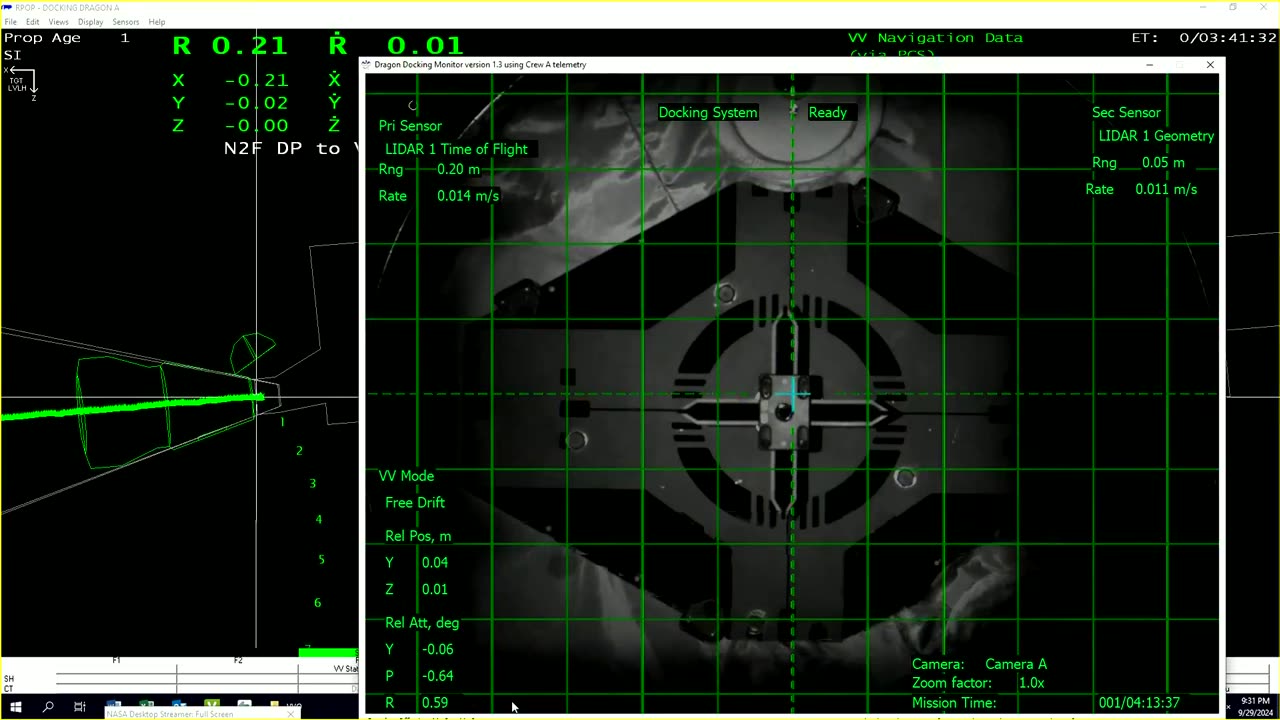Click the Camera A label

pos(1016,664)
